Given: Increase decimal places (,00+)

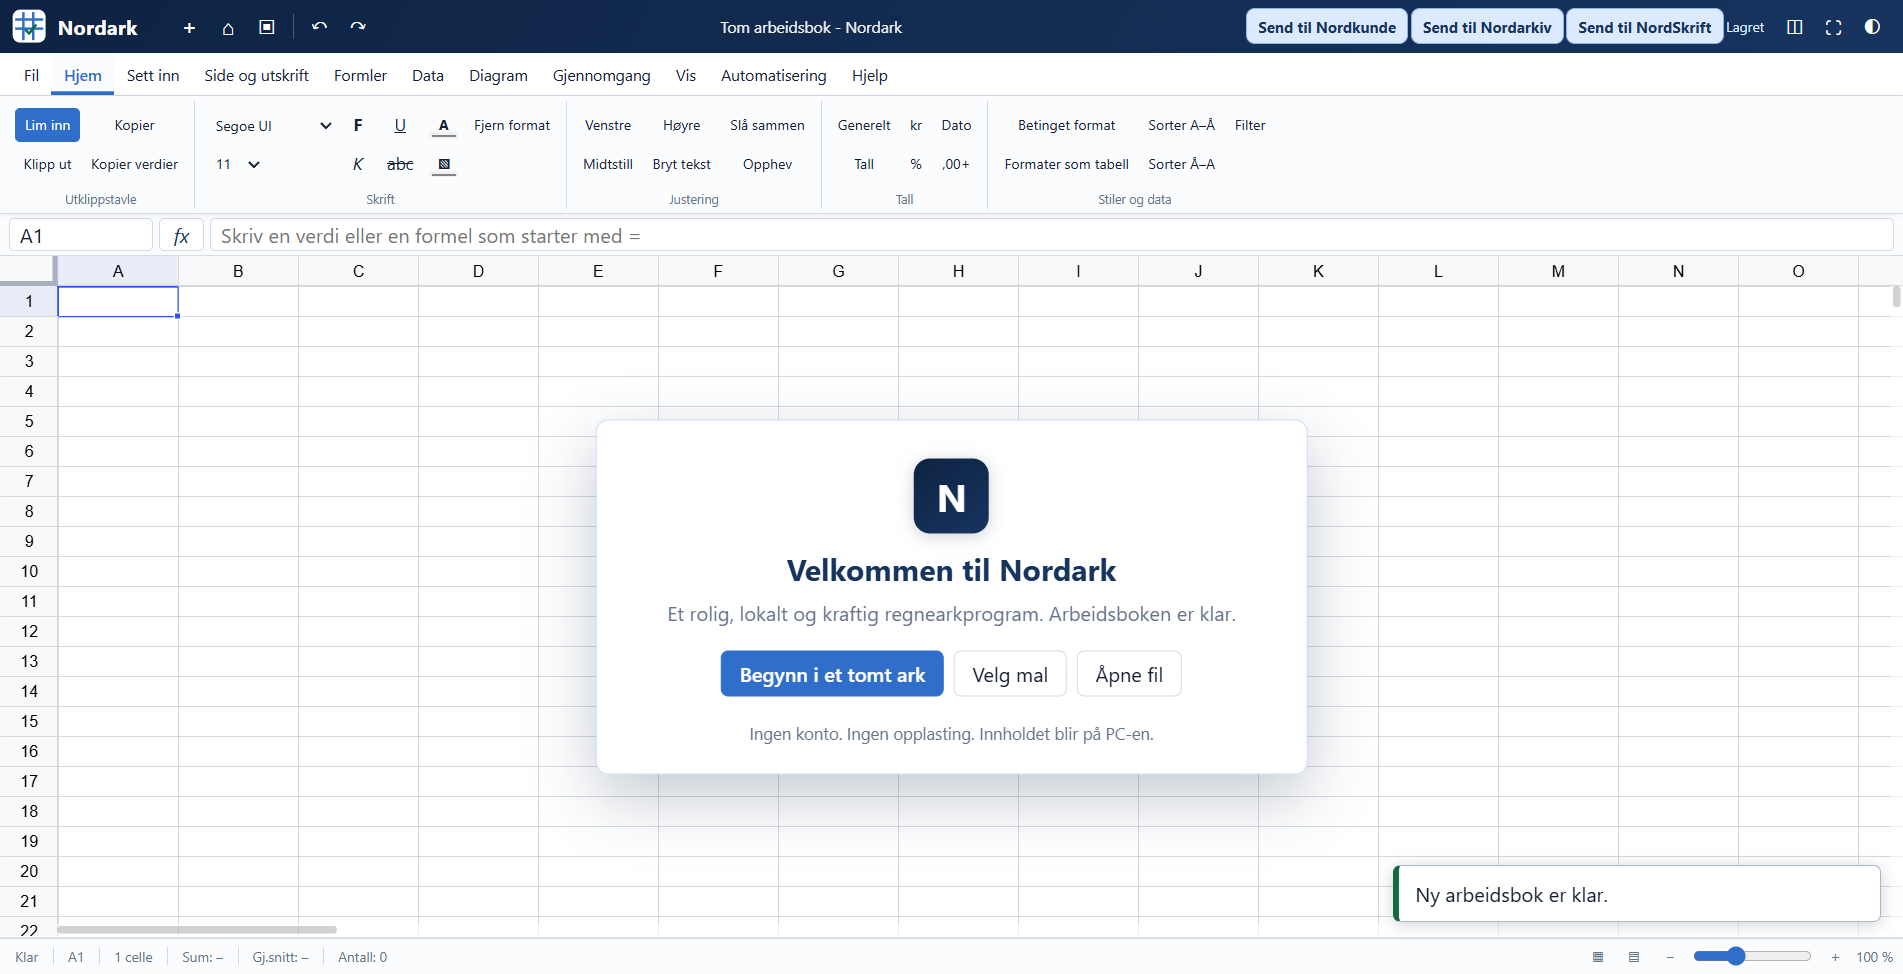Looking at the screenshot, I should [x=956, y=164].
